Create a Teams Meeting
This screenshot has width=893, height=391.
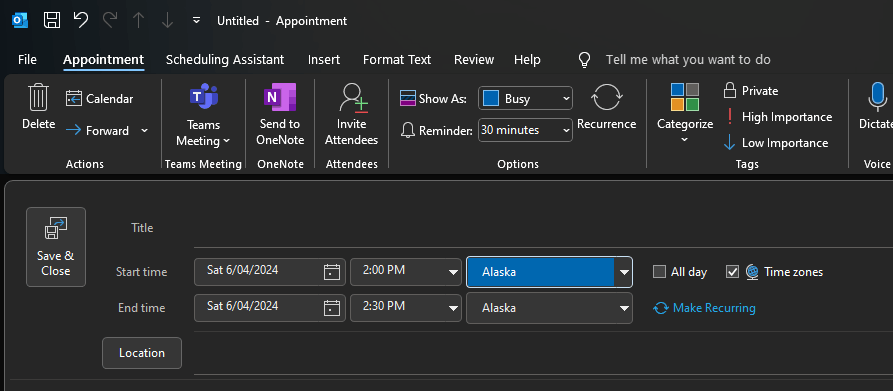(x=203, y=116)
